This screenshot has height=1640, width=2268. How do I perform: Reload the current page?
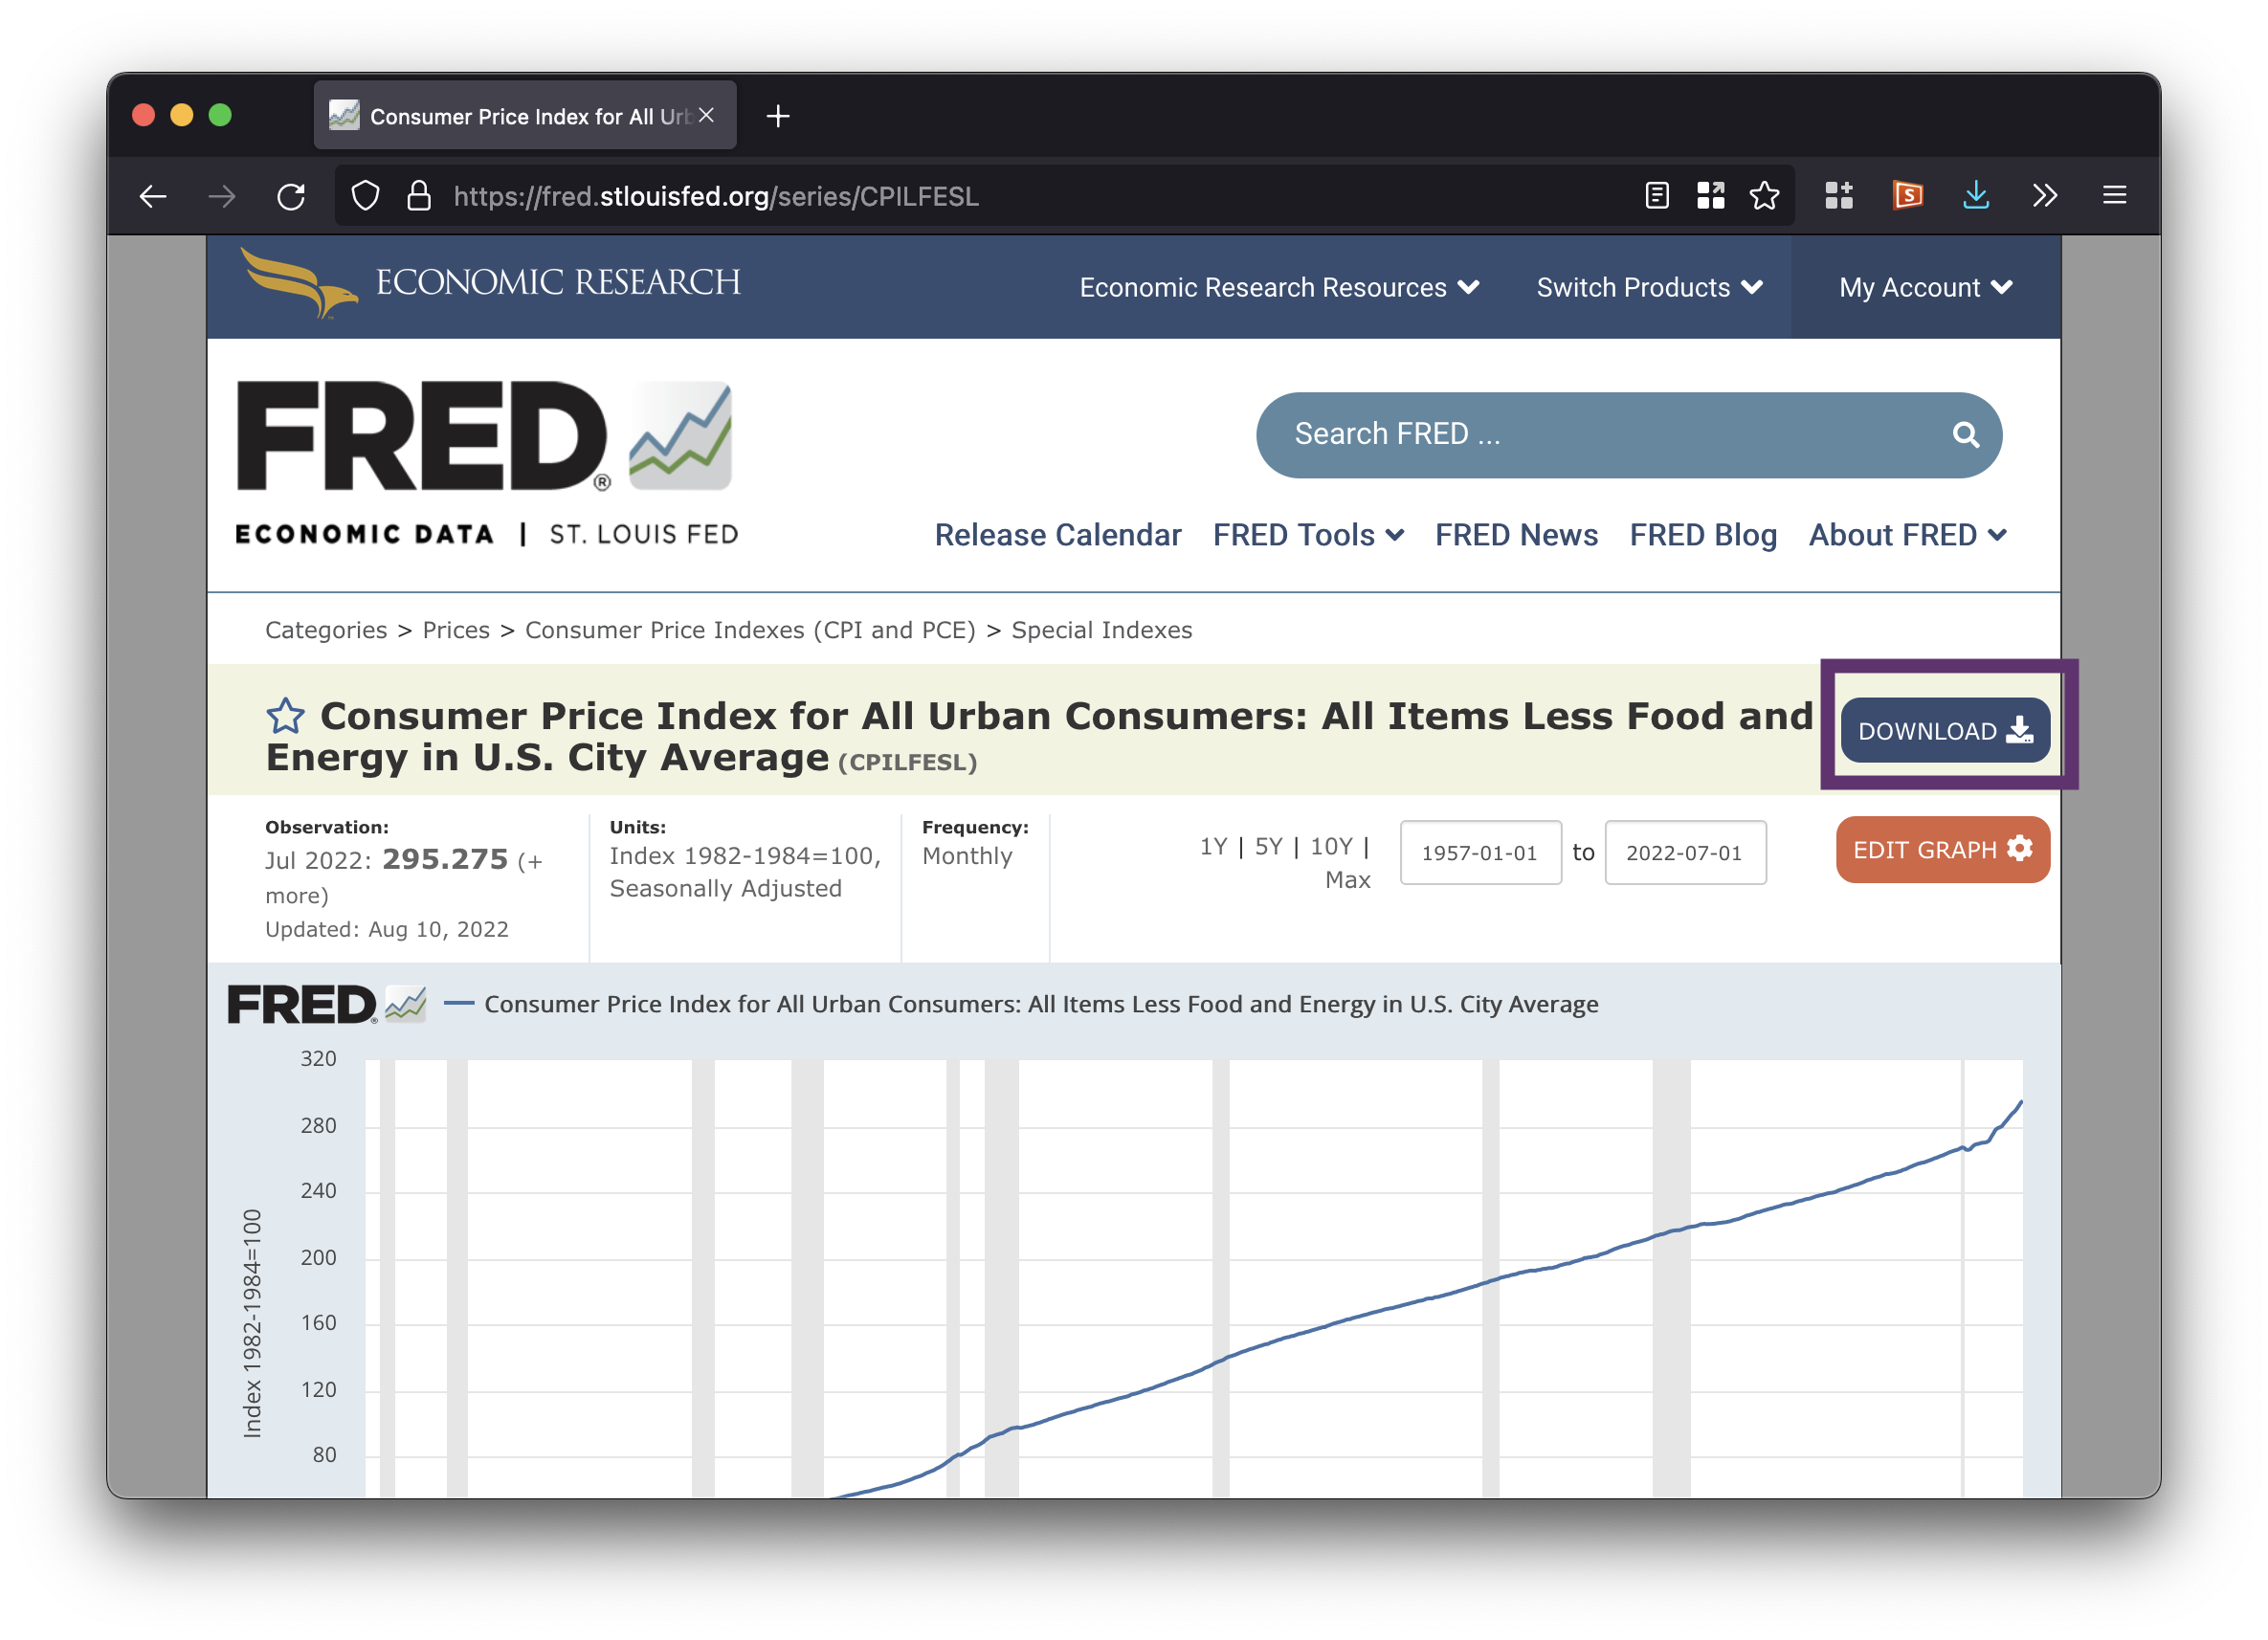click(x=291, y=196)
